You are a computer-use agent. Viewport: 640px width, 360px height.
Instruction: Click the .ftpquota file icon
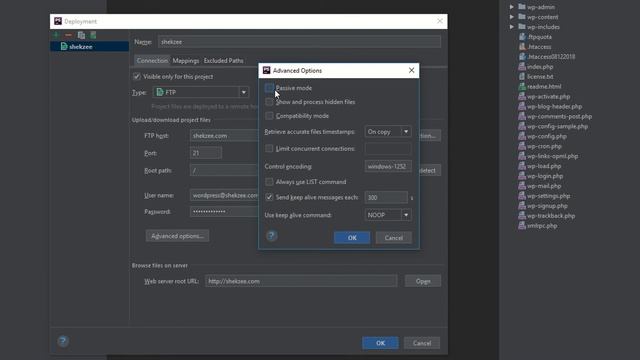[x=522, y=37]
